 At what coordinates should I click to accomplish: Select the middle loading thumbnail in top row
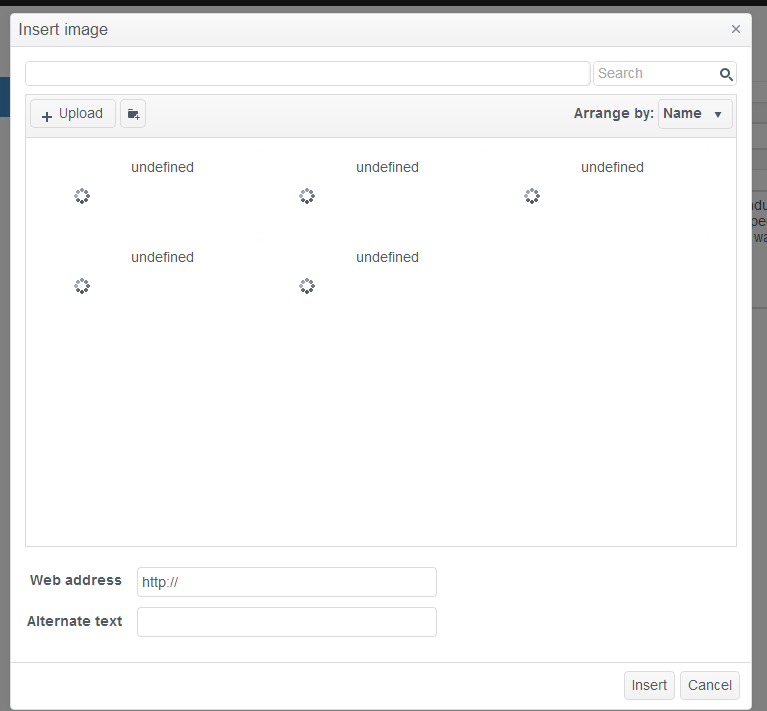click(307, 196)
